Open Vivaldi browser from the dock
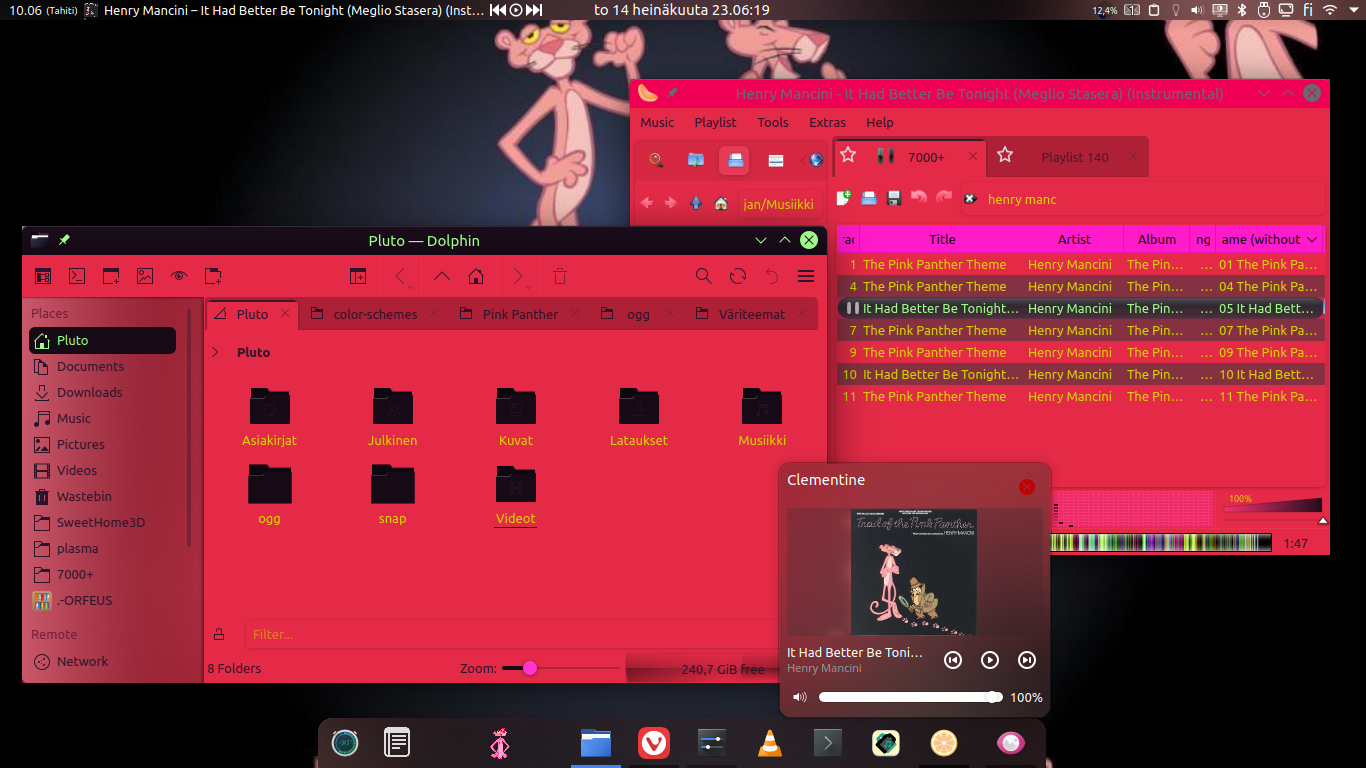Image resolution: width=1366 pixels, height=768 pixels. click(x=654, y=743)
